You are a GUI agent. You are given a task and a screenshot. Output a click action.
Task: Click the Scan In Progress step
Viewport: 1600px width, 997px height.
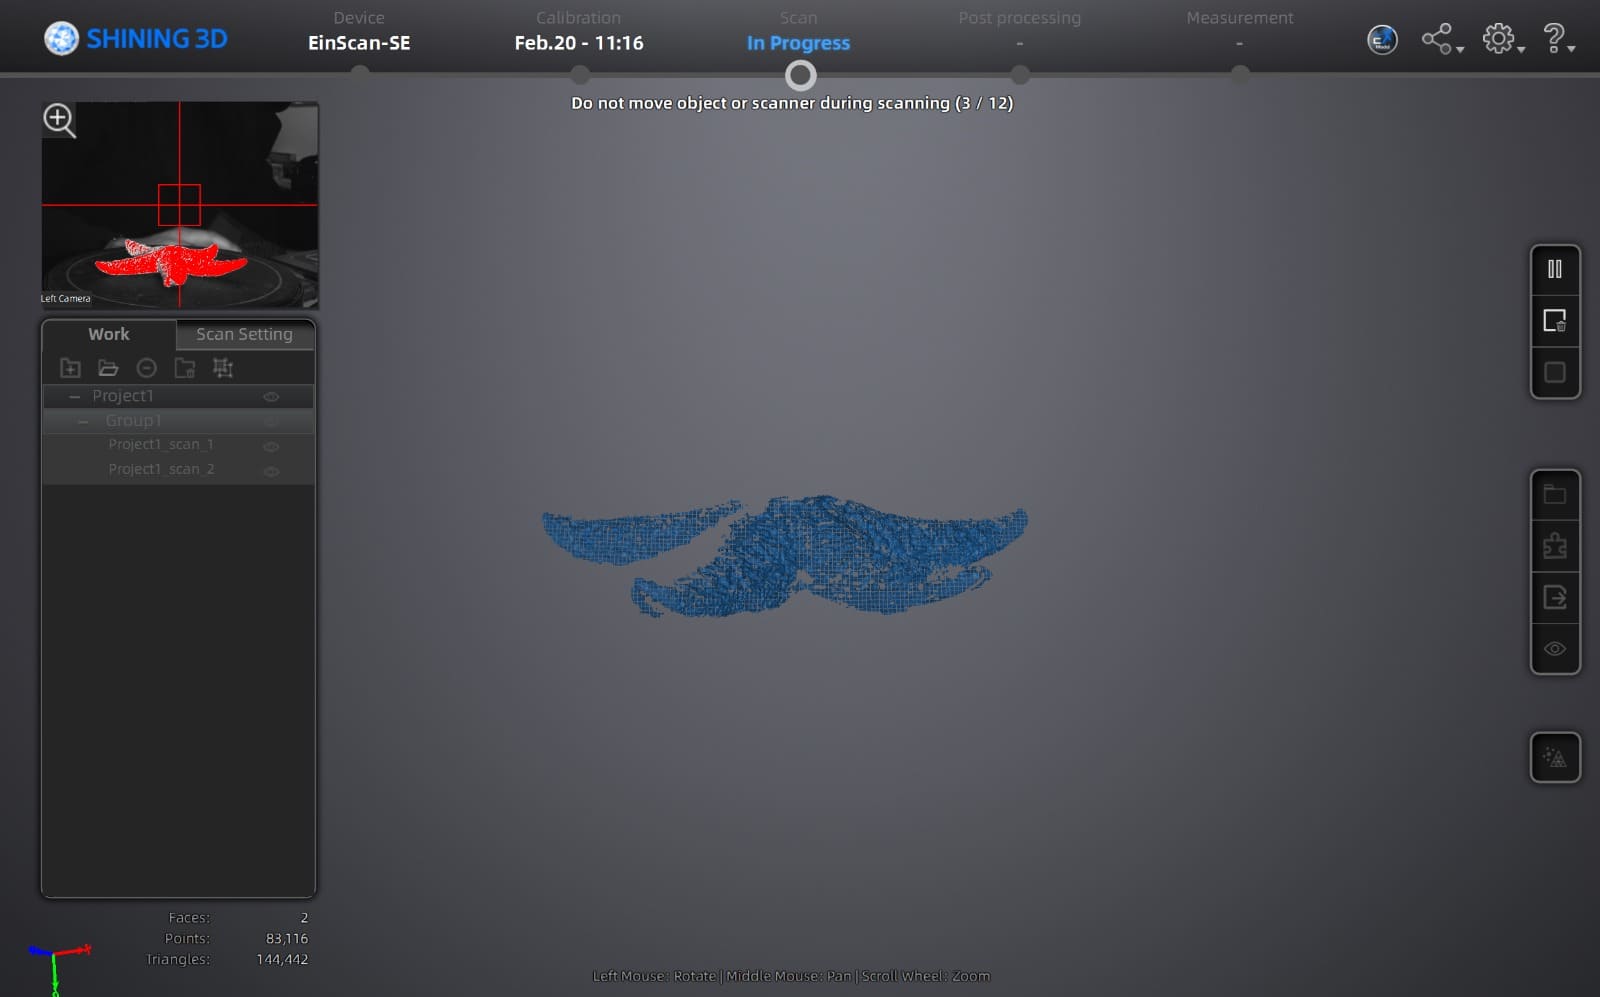798,31
